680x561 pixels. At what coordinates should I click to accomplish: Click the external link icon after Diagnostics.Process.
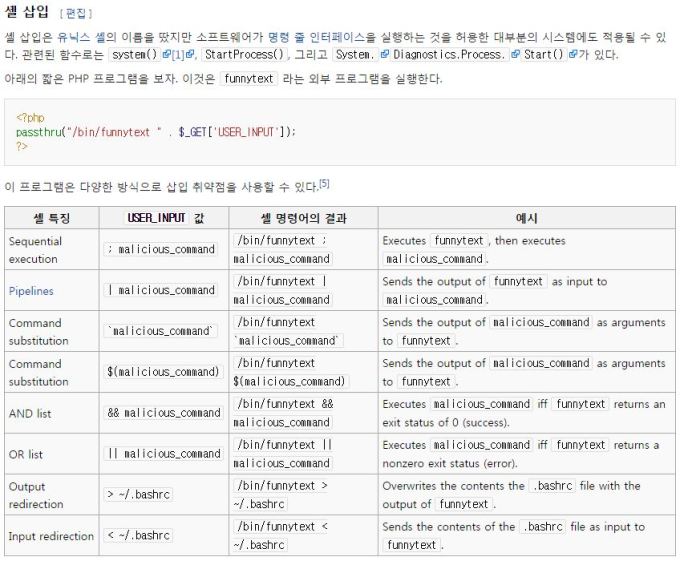[x=515, y=55]
